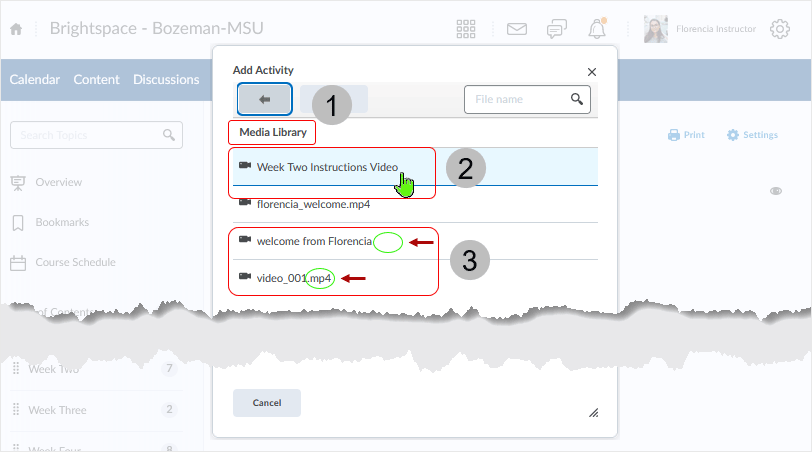The image size is (812, 452).
Task: Open the Week Two module
Action: point(54,369)
